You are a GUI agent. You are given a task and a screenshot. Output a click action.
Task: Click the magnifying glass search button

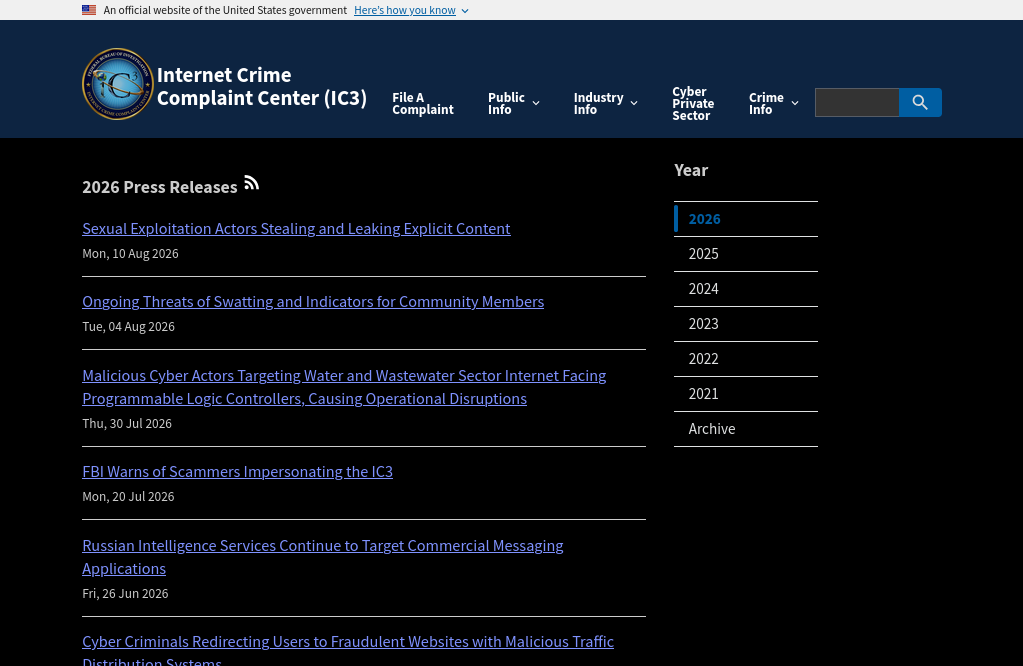tap(920, 102)
